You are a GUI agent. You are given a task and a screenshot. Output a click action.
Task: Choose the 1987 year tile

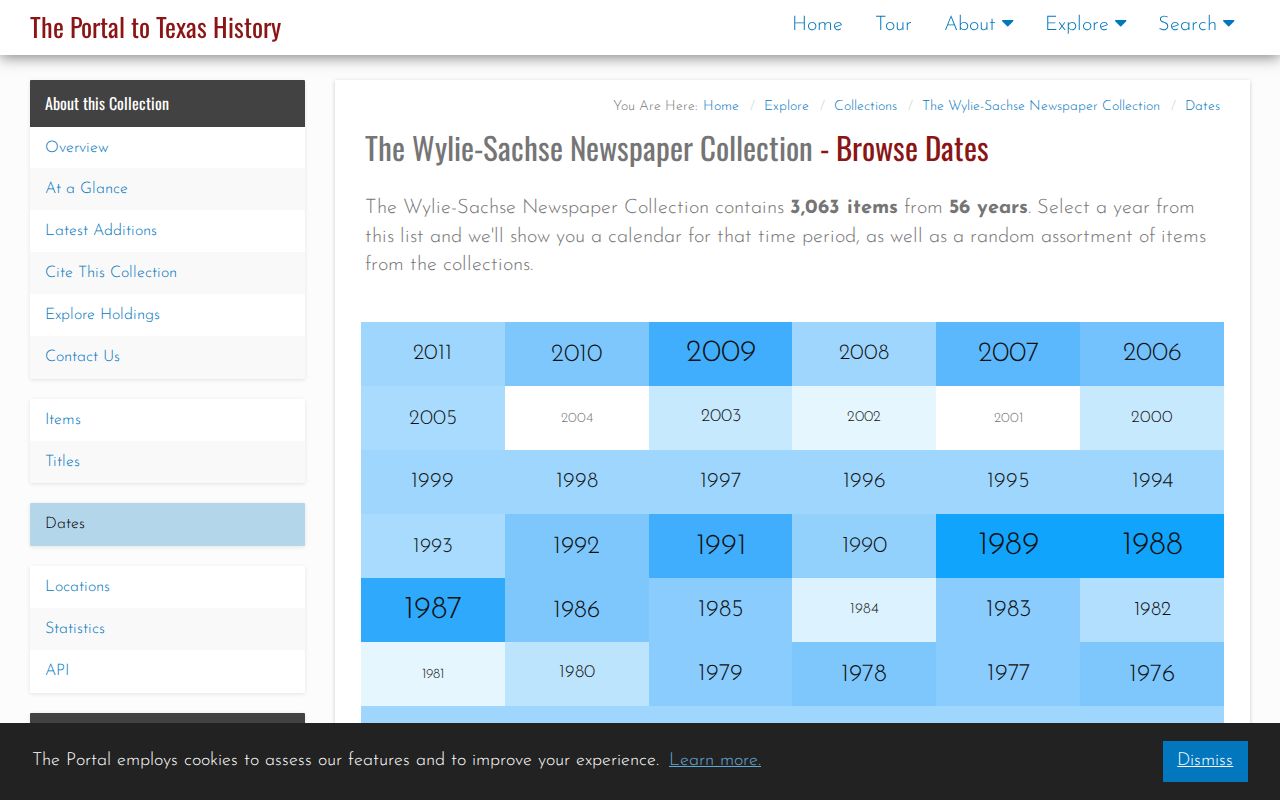[x=433, y=609]
